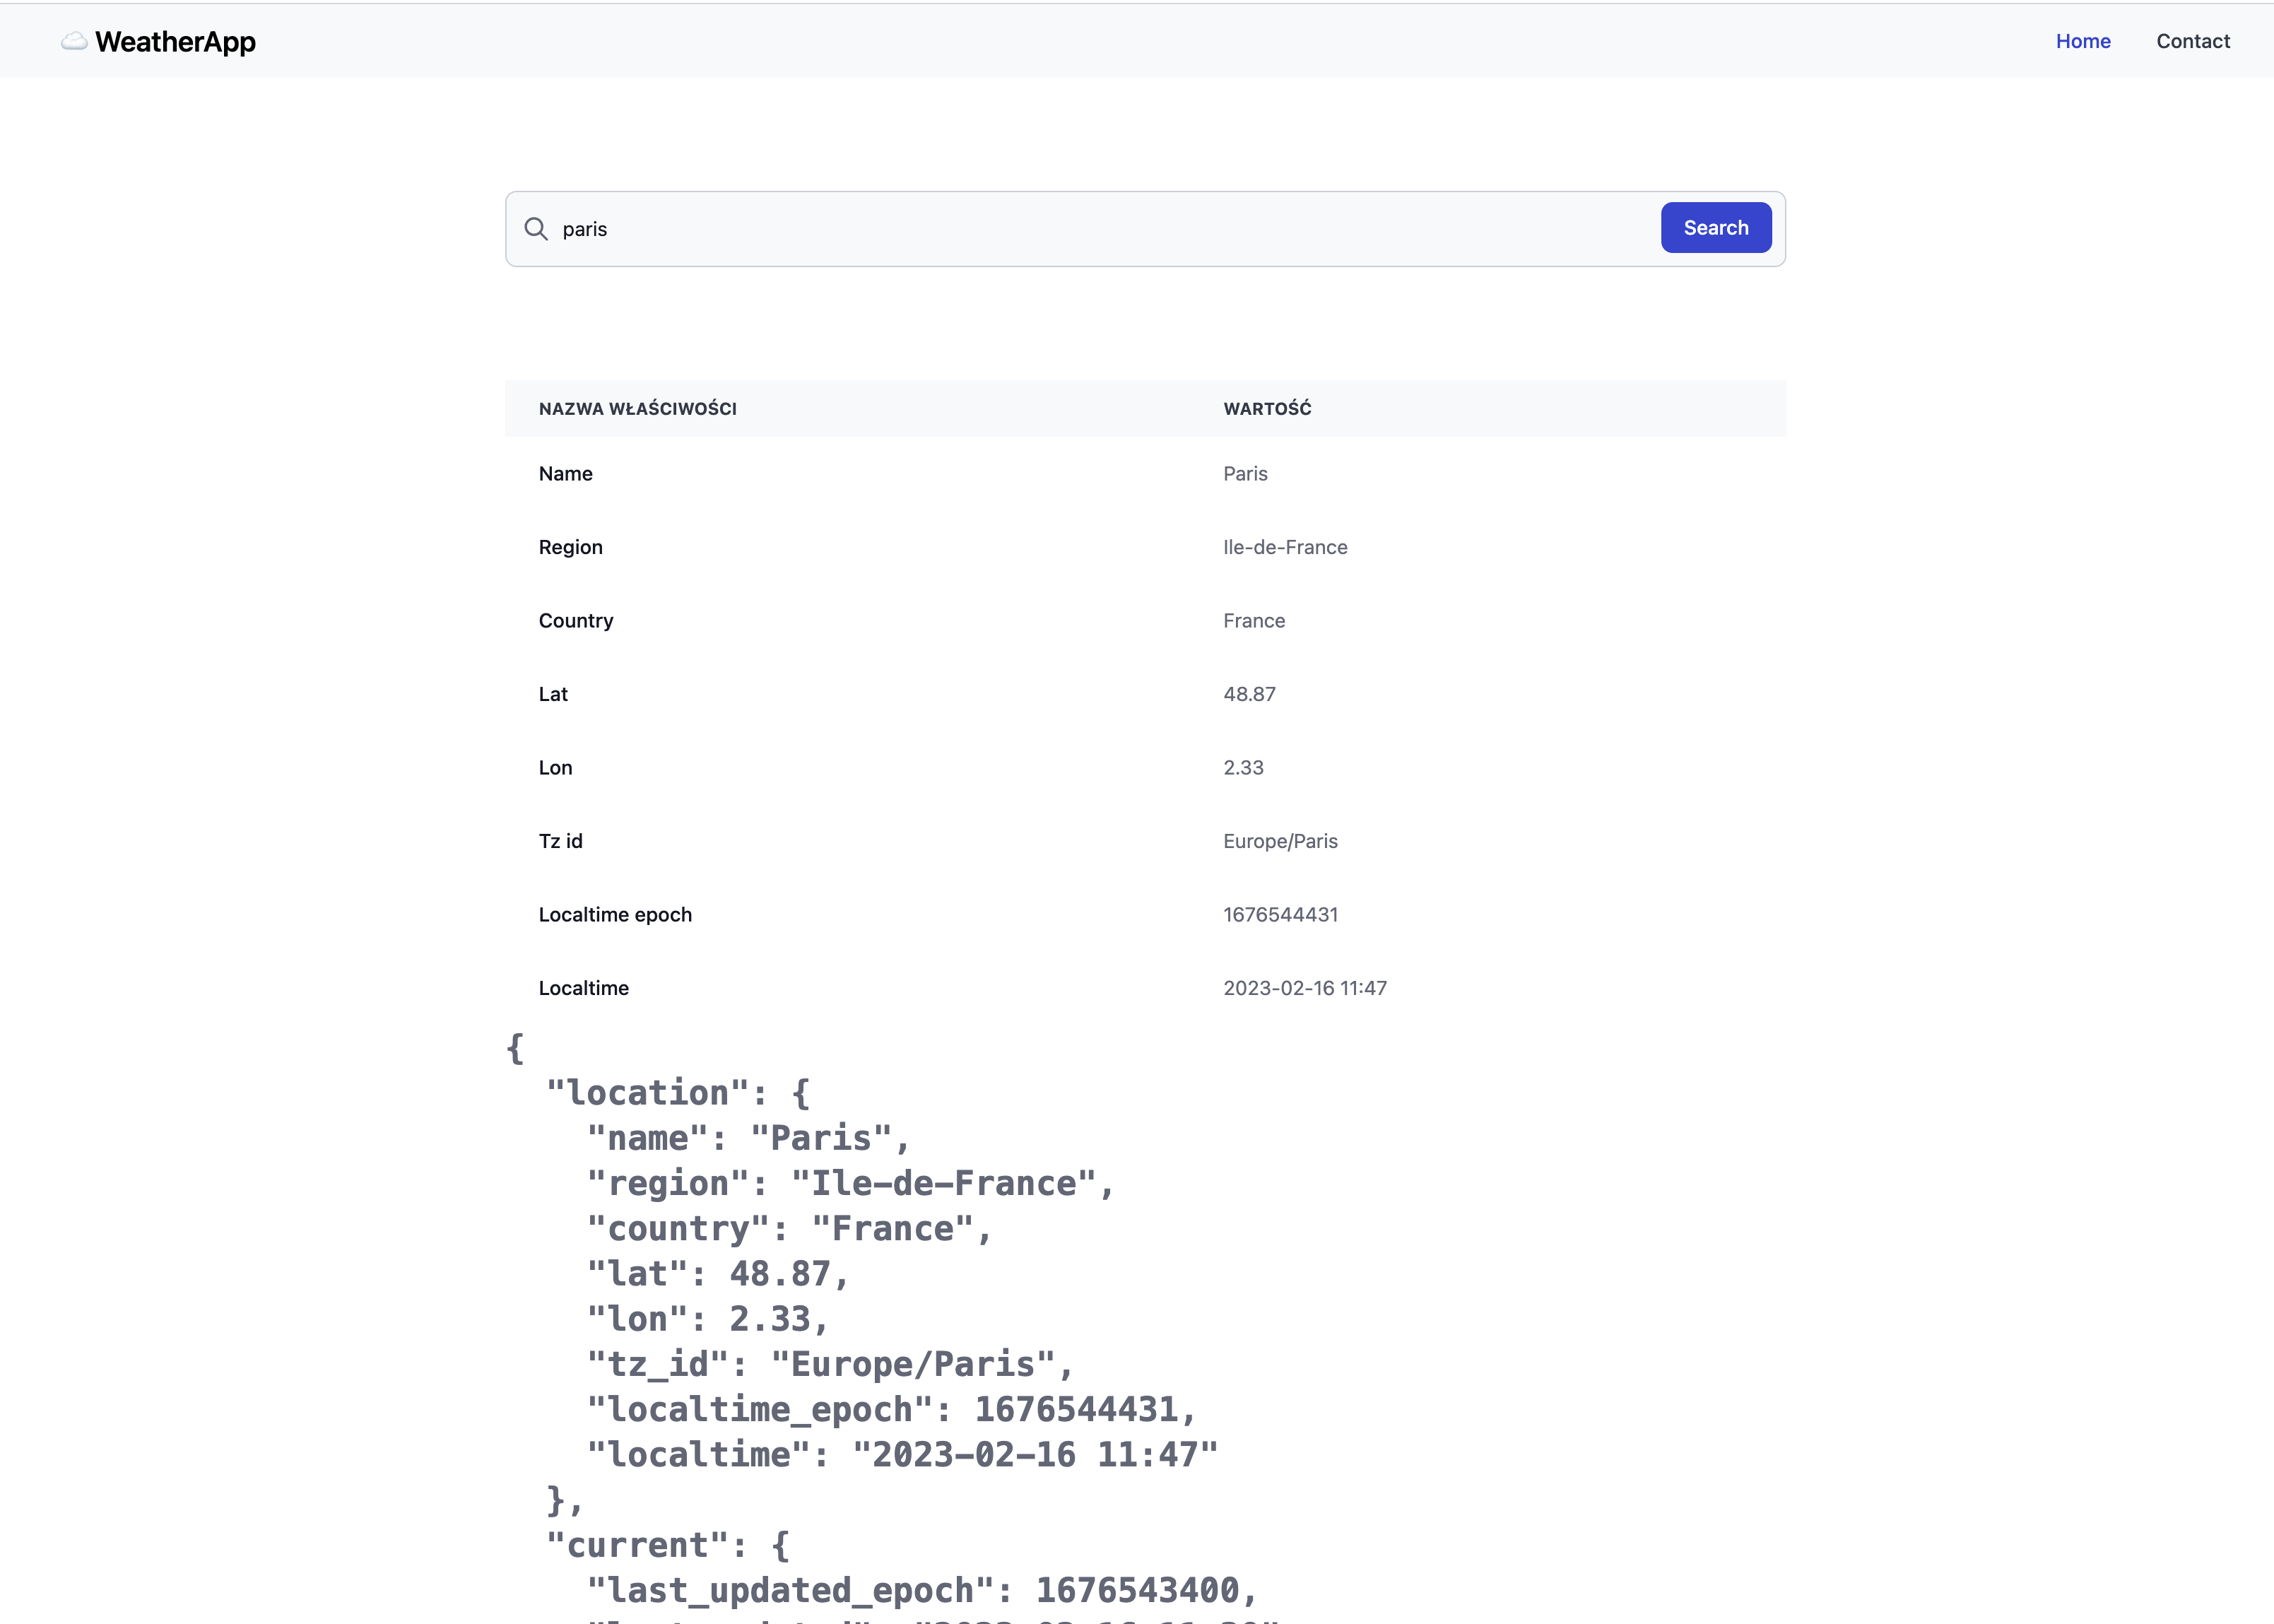
Task: Click the Search button
Action: coord(1715,227)
